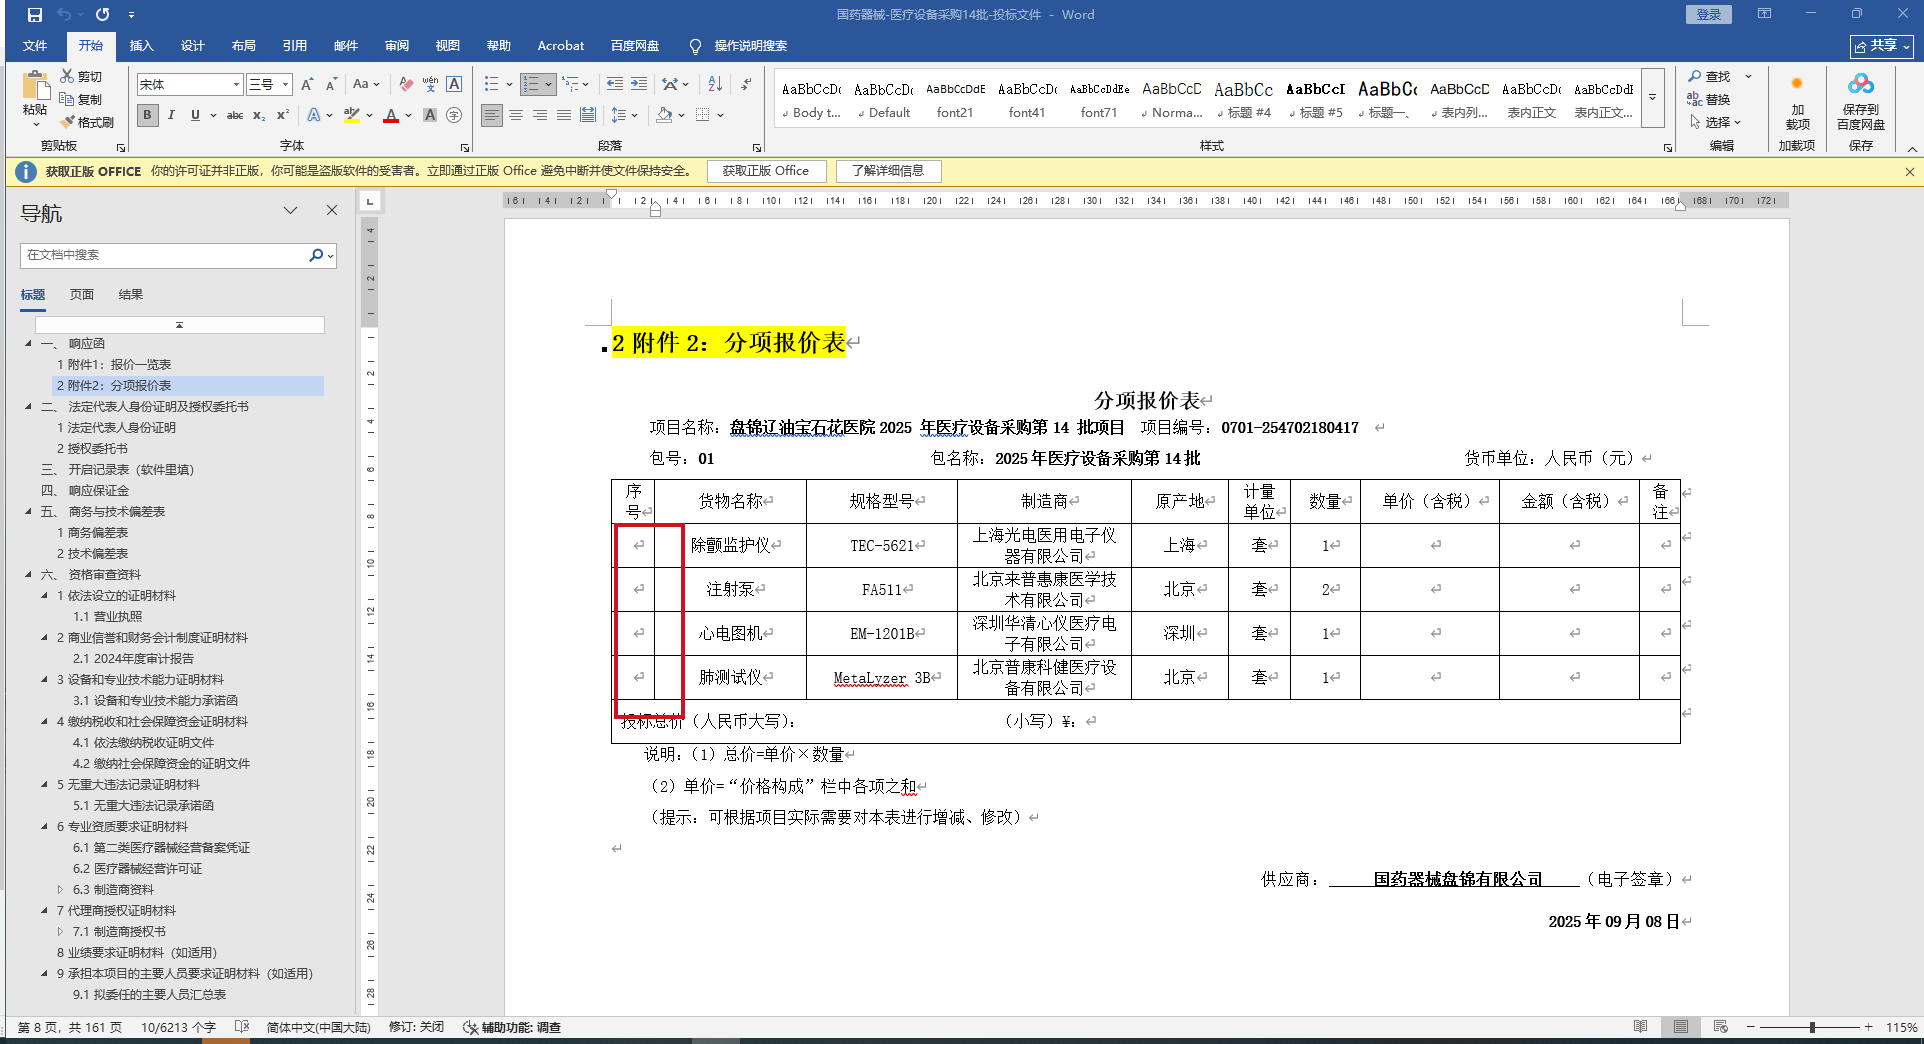Open the font size dropdown (三号)

pyautogui.click(x=286, y=85)
